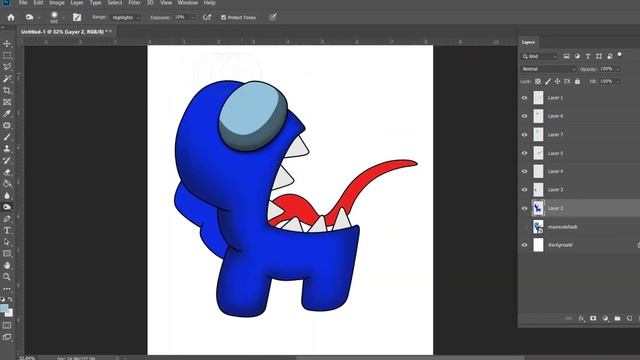Viewport: 640px width, 360px height.
Task: Hide the Background layer visibility
Action: point(524,245)
